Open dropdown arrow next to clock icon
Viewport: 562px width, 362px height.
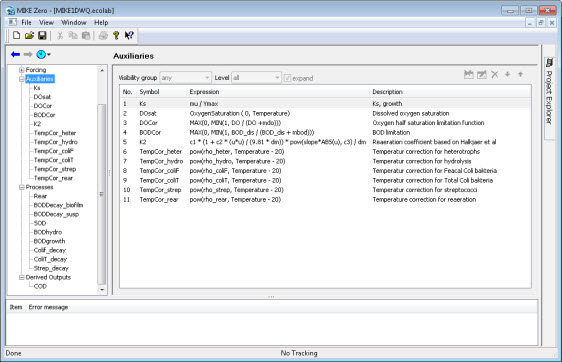pos(49,55)
